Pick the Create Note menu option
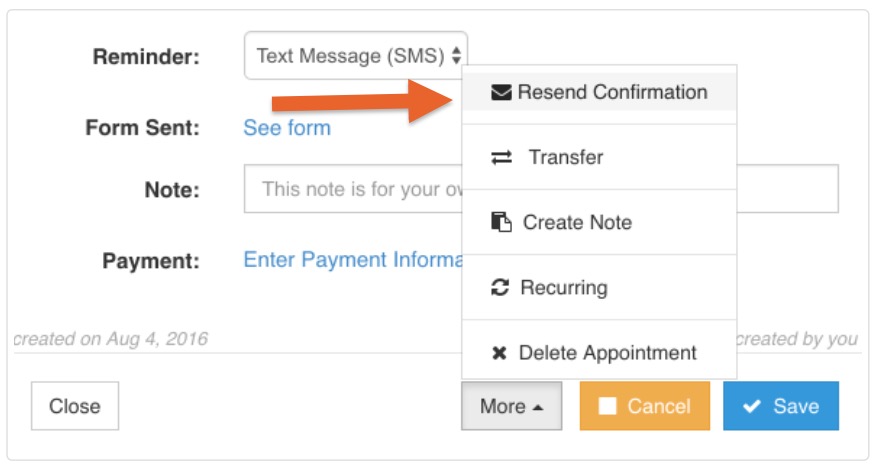The height and width of the screenshot is (467, 874). pyautogui.click(x=599, y=222)
